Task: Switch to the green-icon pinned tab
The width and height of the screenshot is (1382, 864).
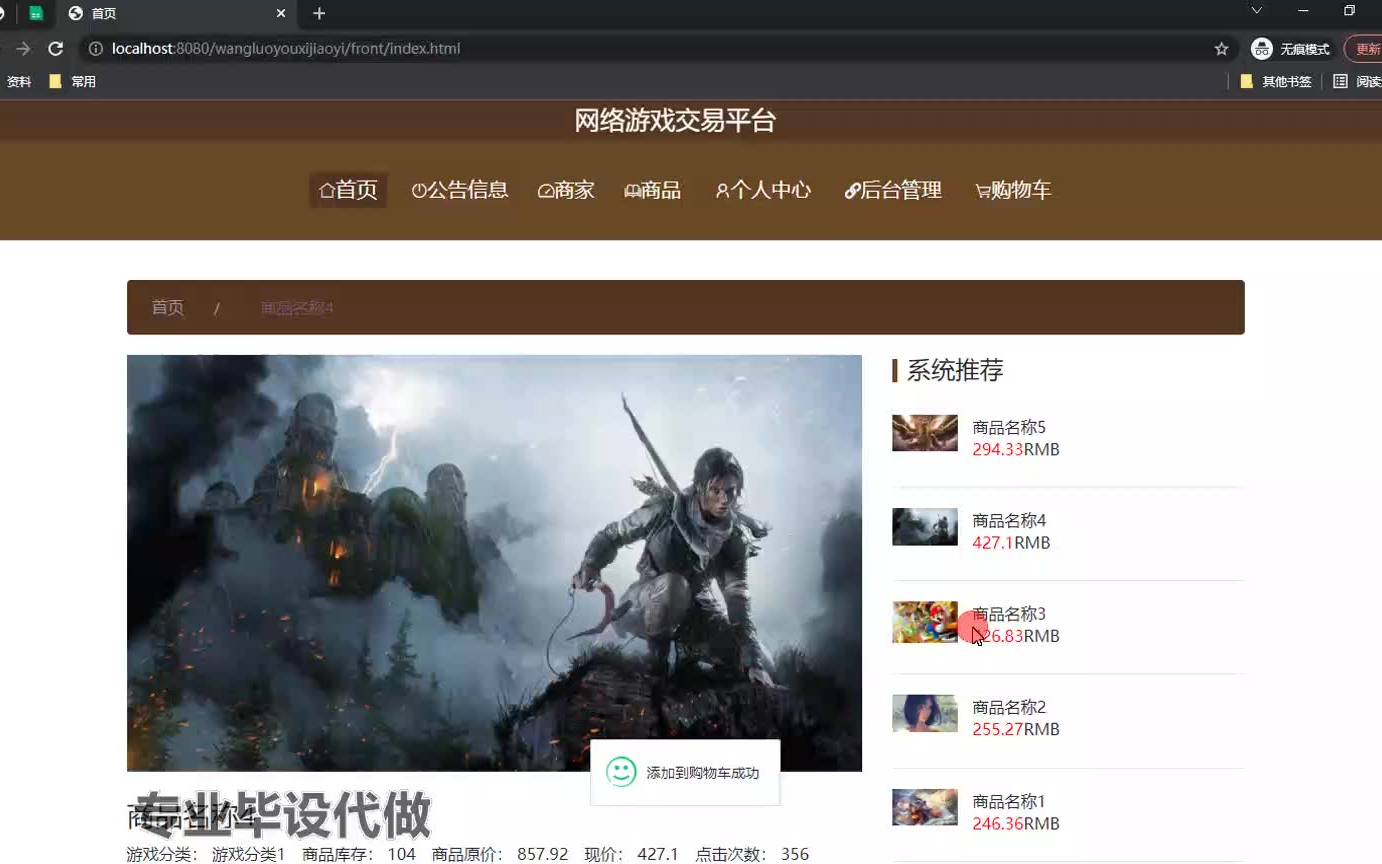Action: point(37,13)
